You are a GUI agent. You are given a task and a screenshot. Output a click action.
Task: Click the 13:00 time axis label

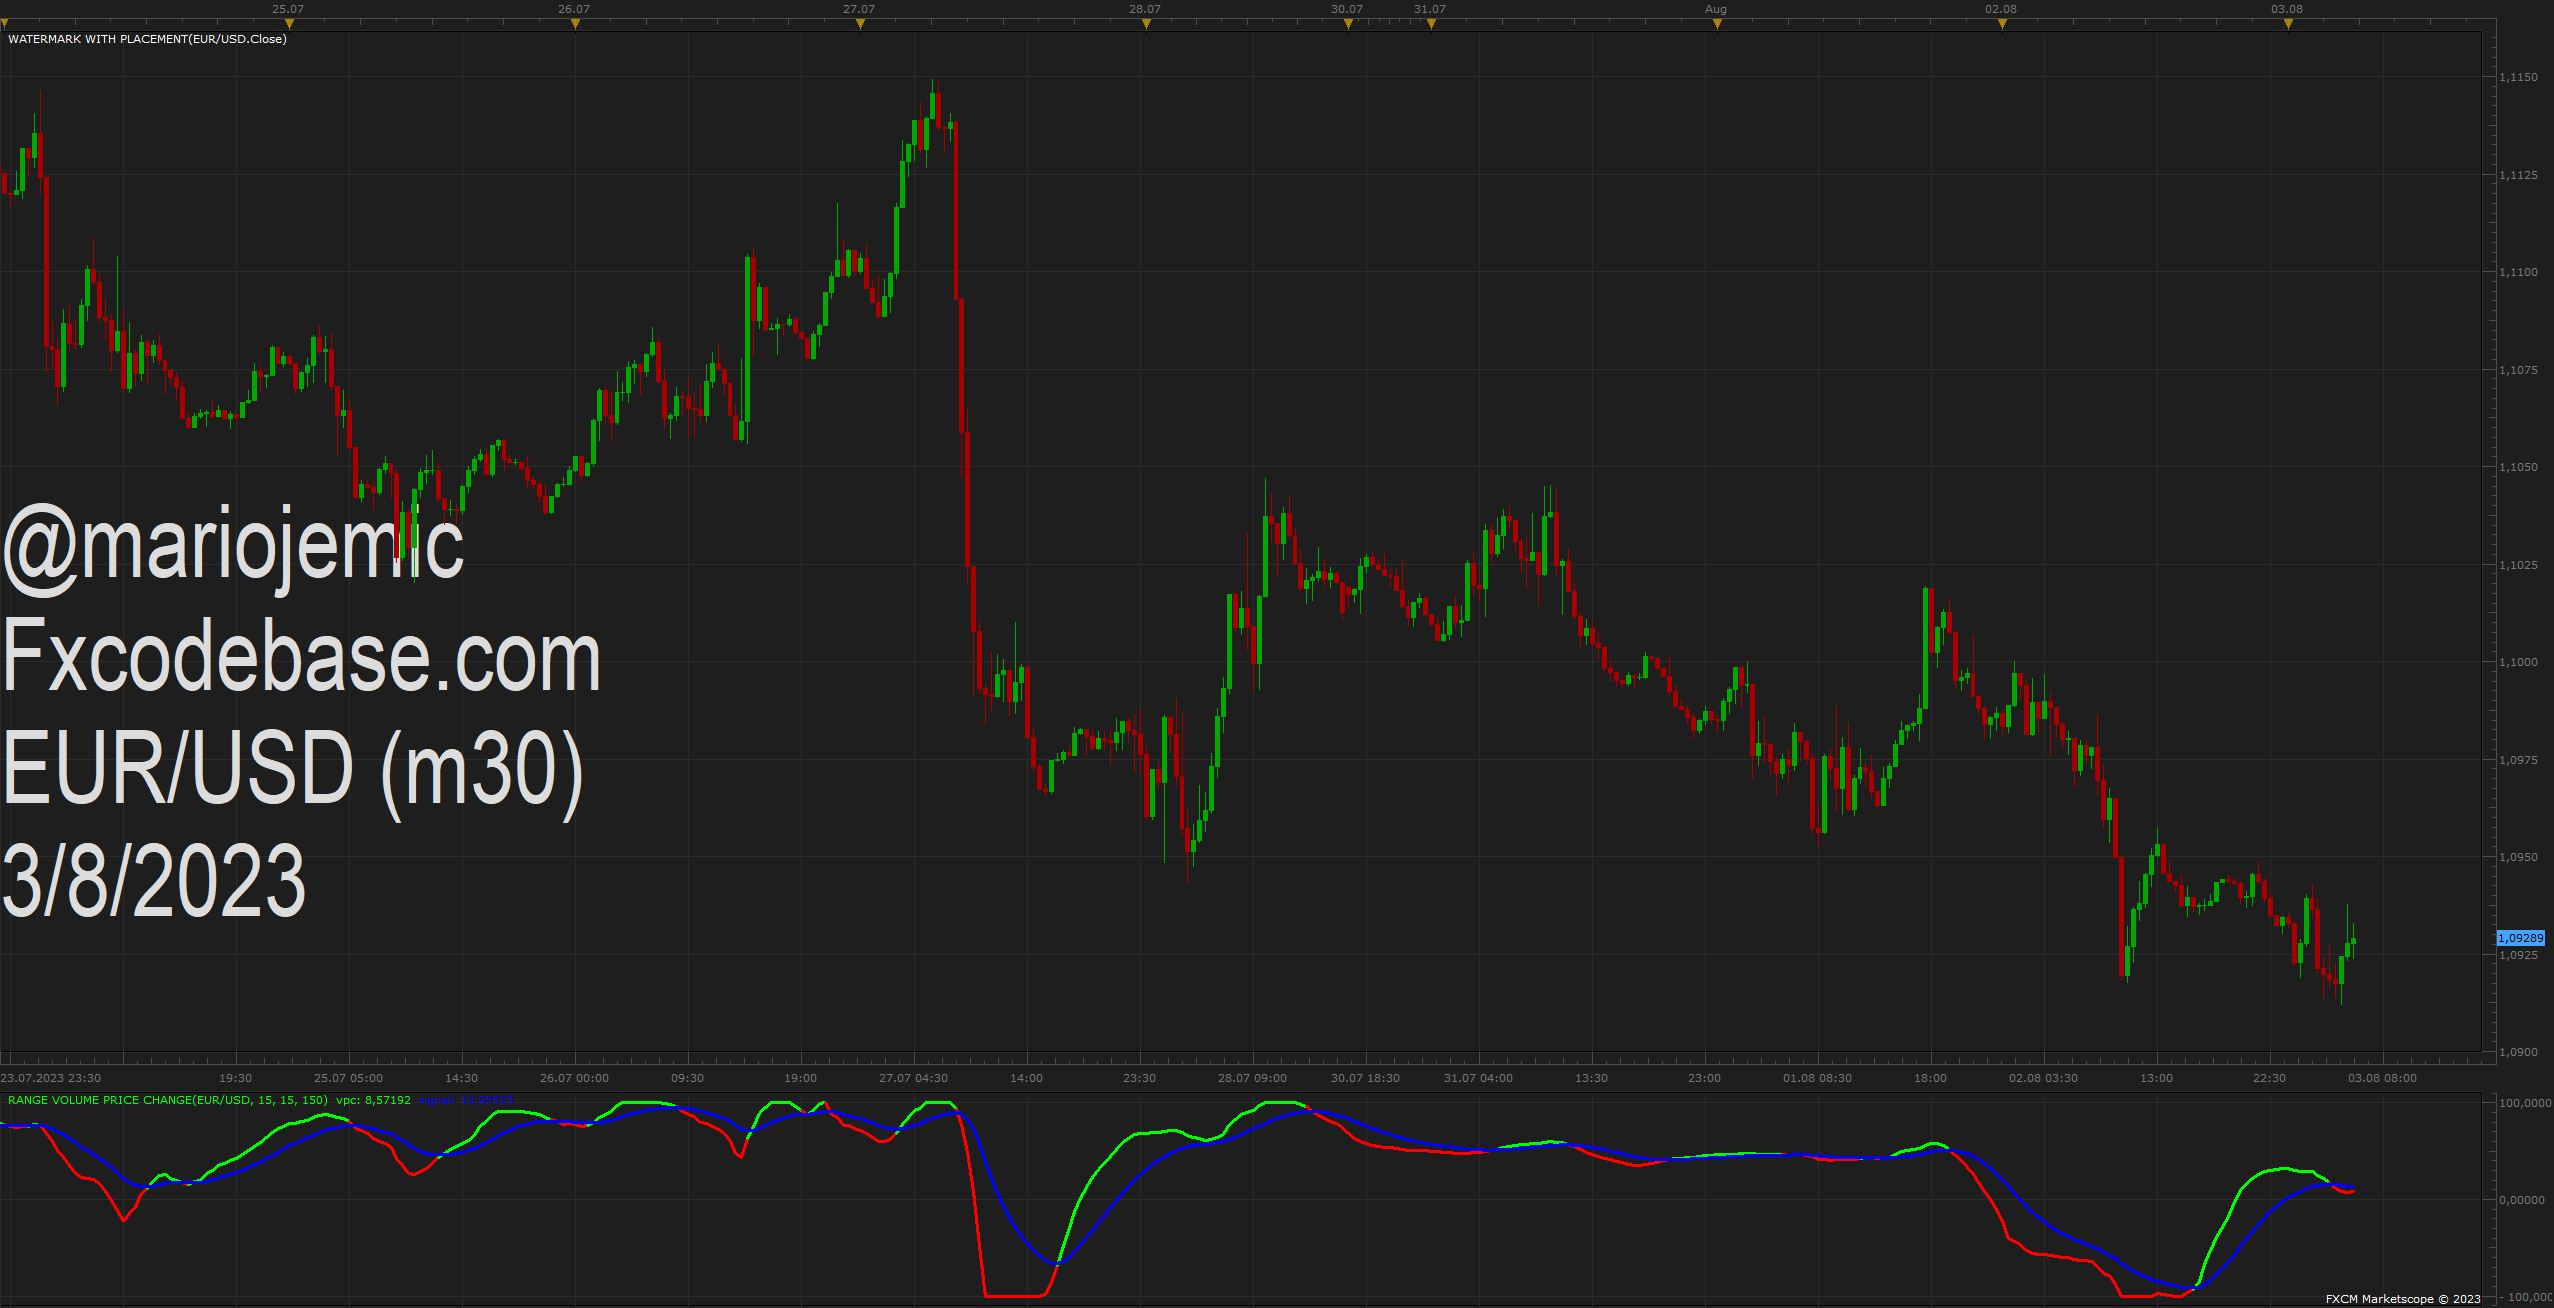(2156, 1078)
